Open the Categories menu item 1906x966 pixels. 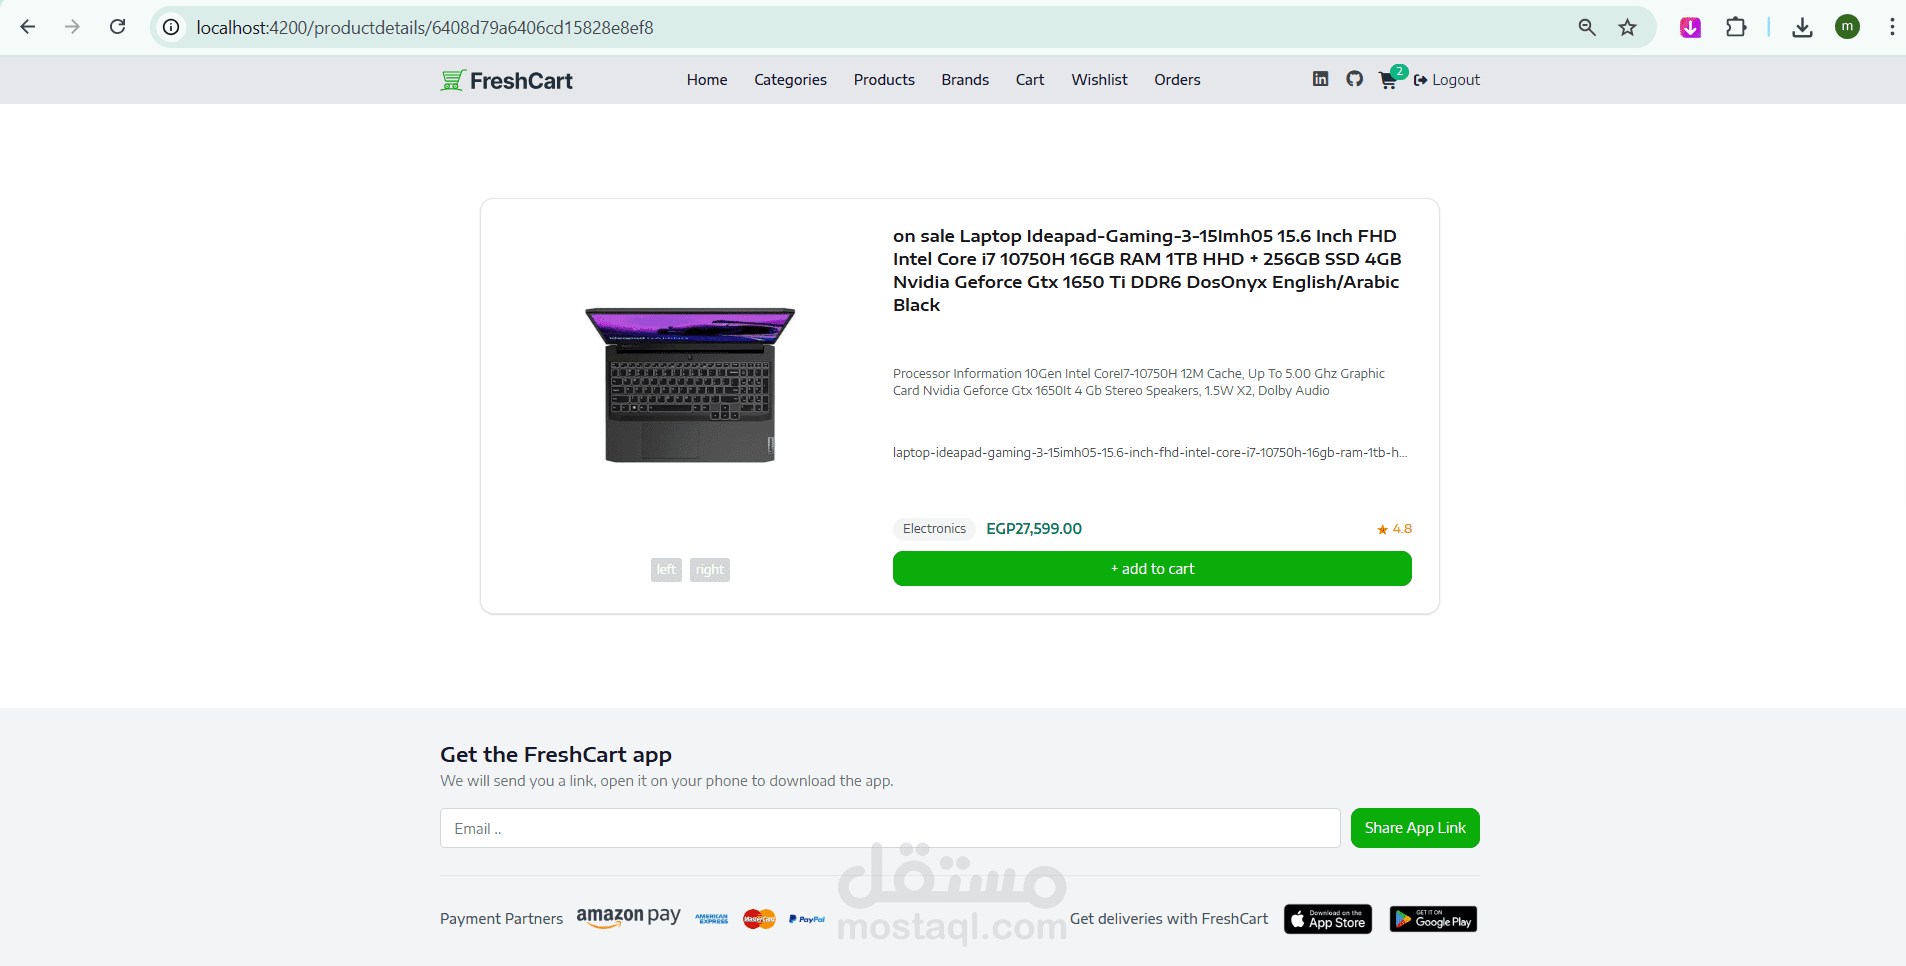(790, 80)
